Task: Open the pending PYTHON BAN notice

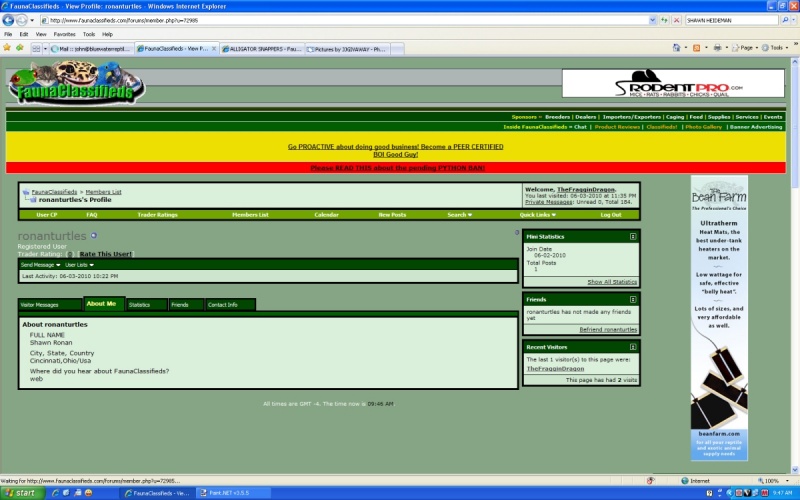Action: click(397, 168)
